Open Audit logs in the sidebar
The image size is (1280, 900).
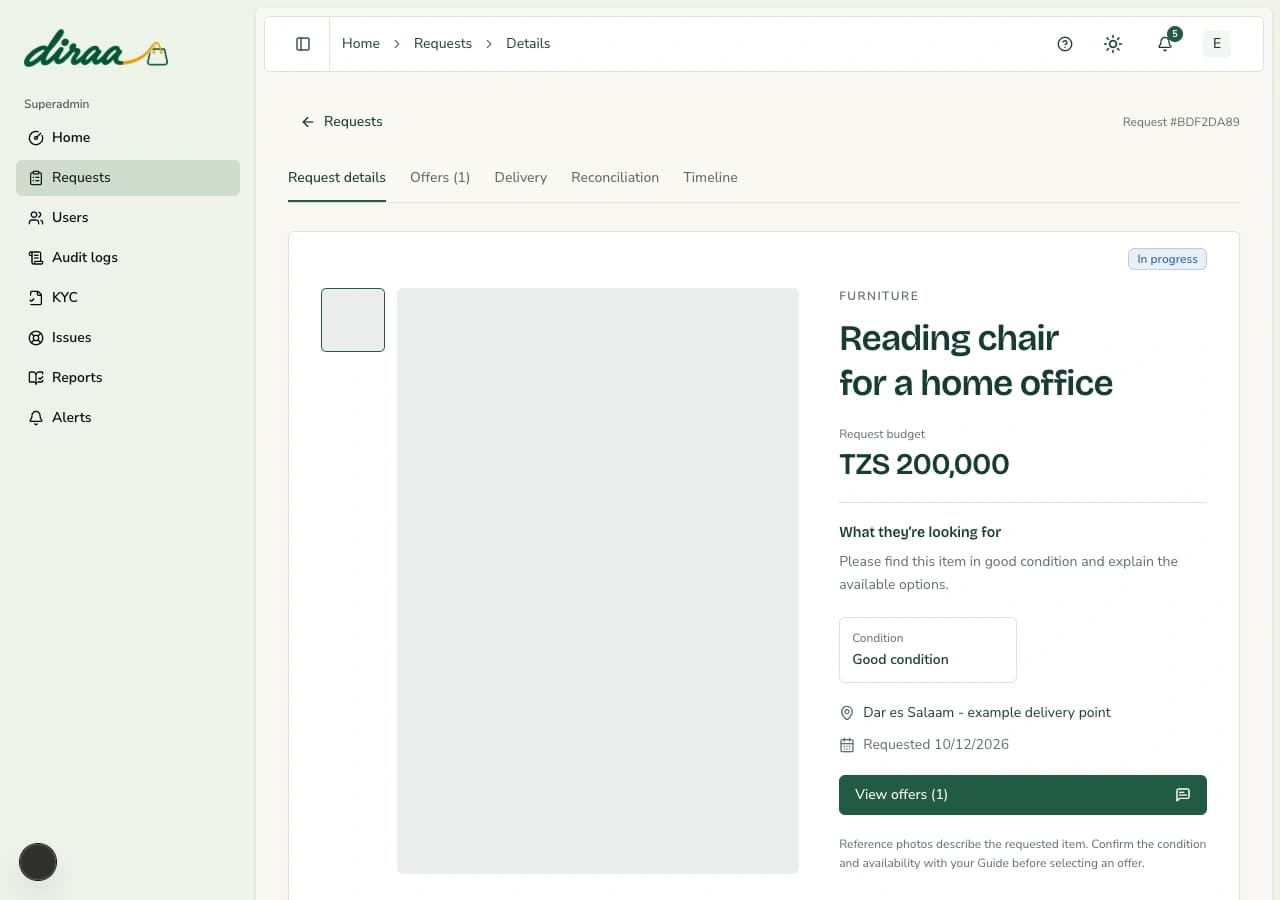click(128, 257)
